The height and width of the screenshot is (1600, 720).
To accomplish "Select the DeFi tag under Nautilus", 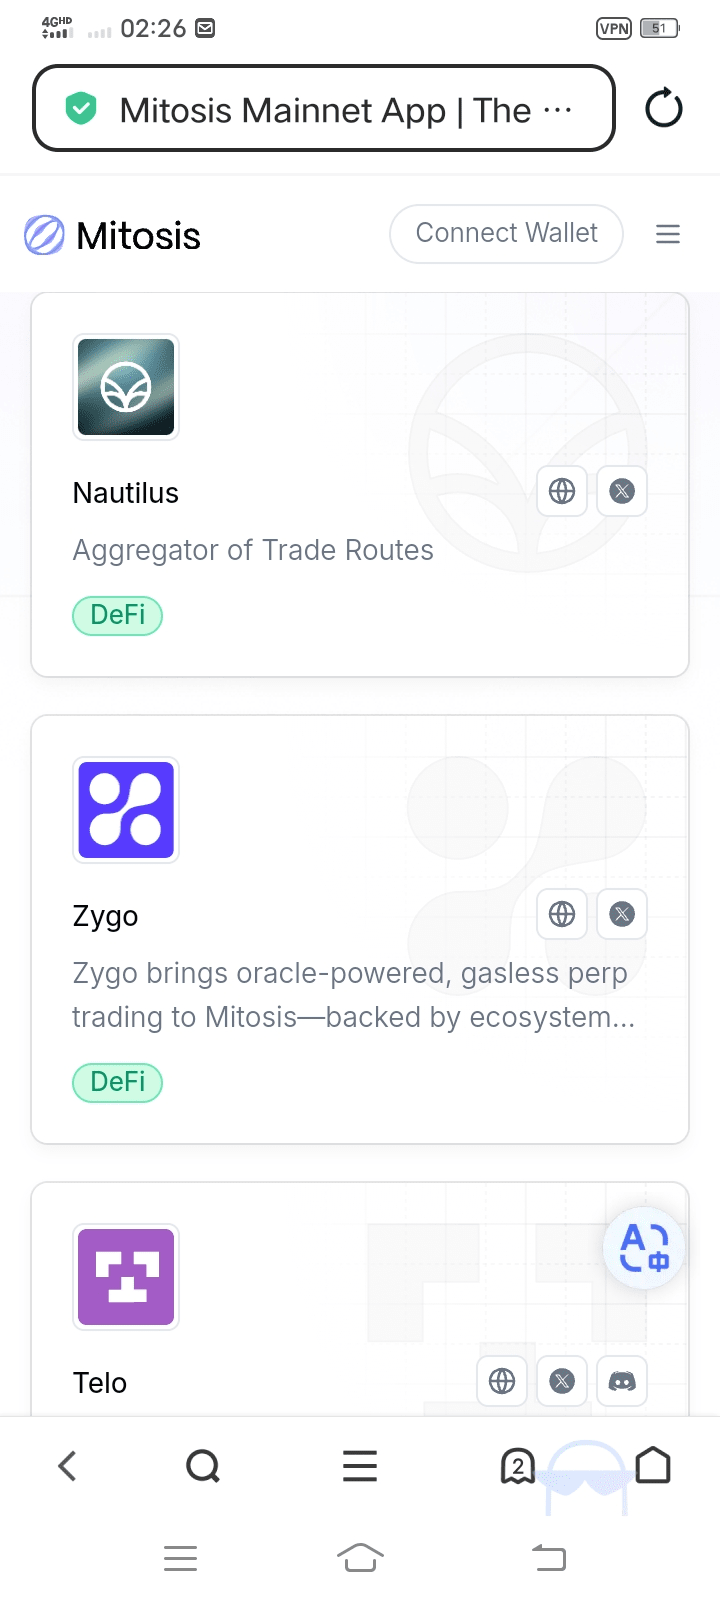I will pyautogui.click(x=117, y=615).
